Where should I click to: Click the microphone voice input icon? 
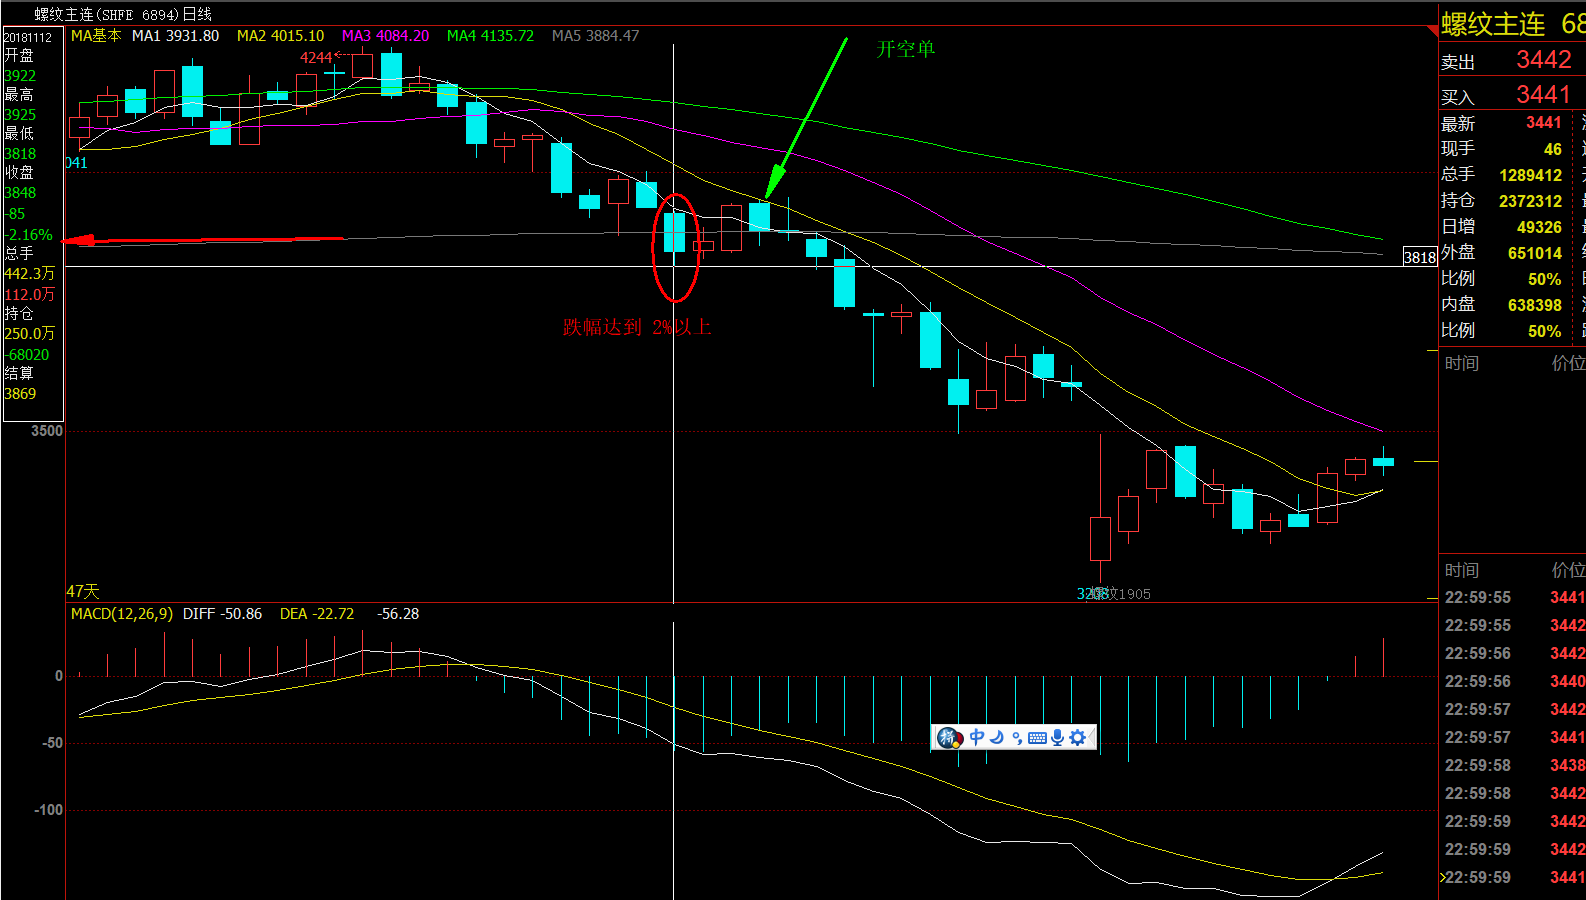point(1057,738)
